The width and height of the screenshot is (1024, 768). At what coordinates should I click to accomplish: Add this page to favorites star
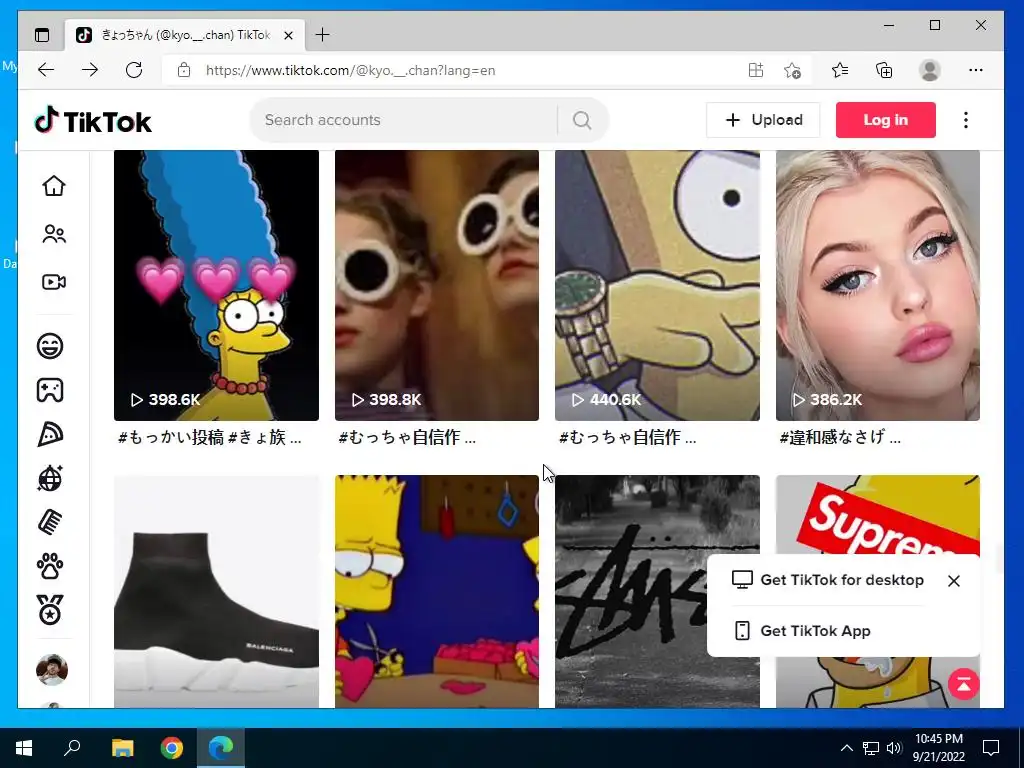(x=792, y=70)
